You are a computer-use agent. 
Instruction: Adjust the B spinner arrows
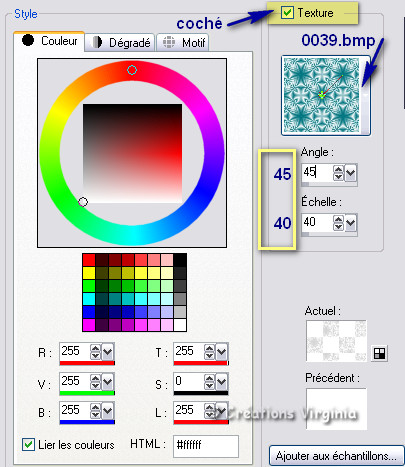click(x=95, y=411)
